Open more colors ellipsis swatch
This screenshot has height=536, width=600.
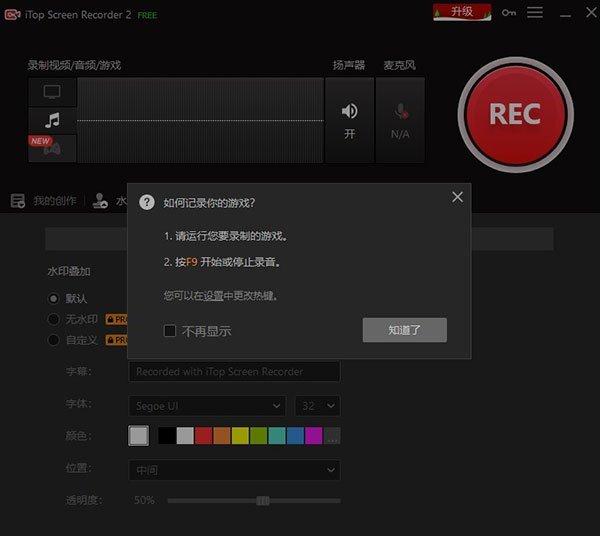(x=332, y=436)
